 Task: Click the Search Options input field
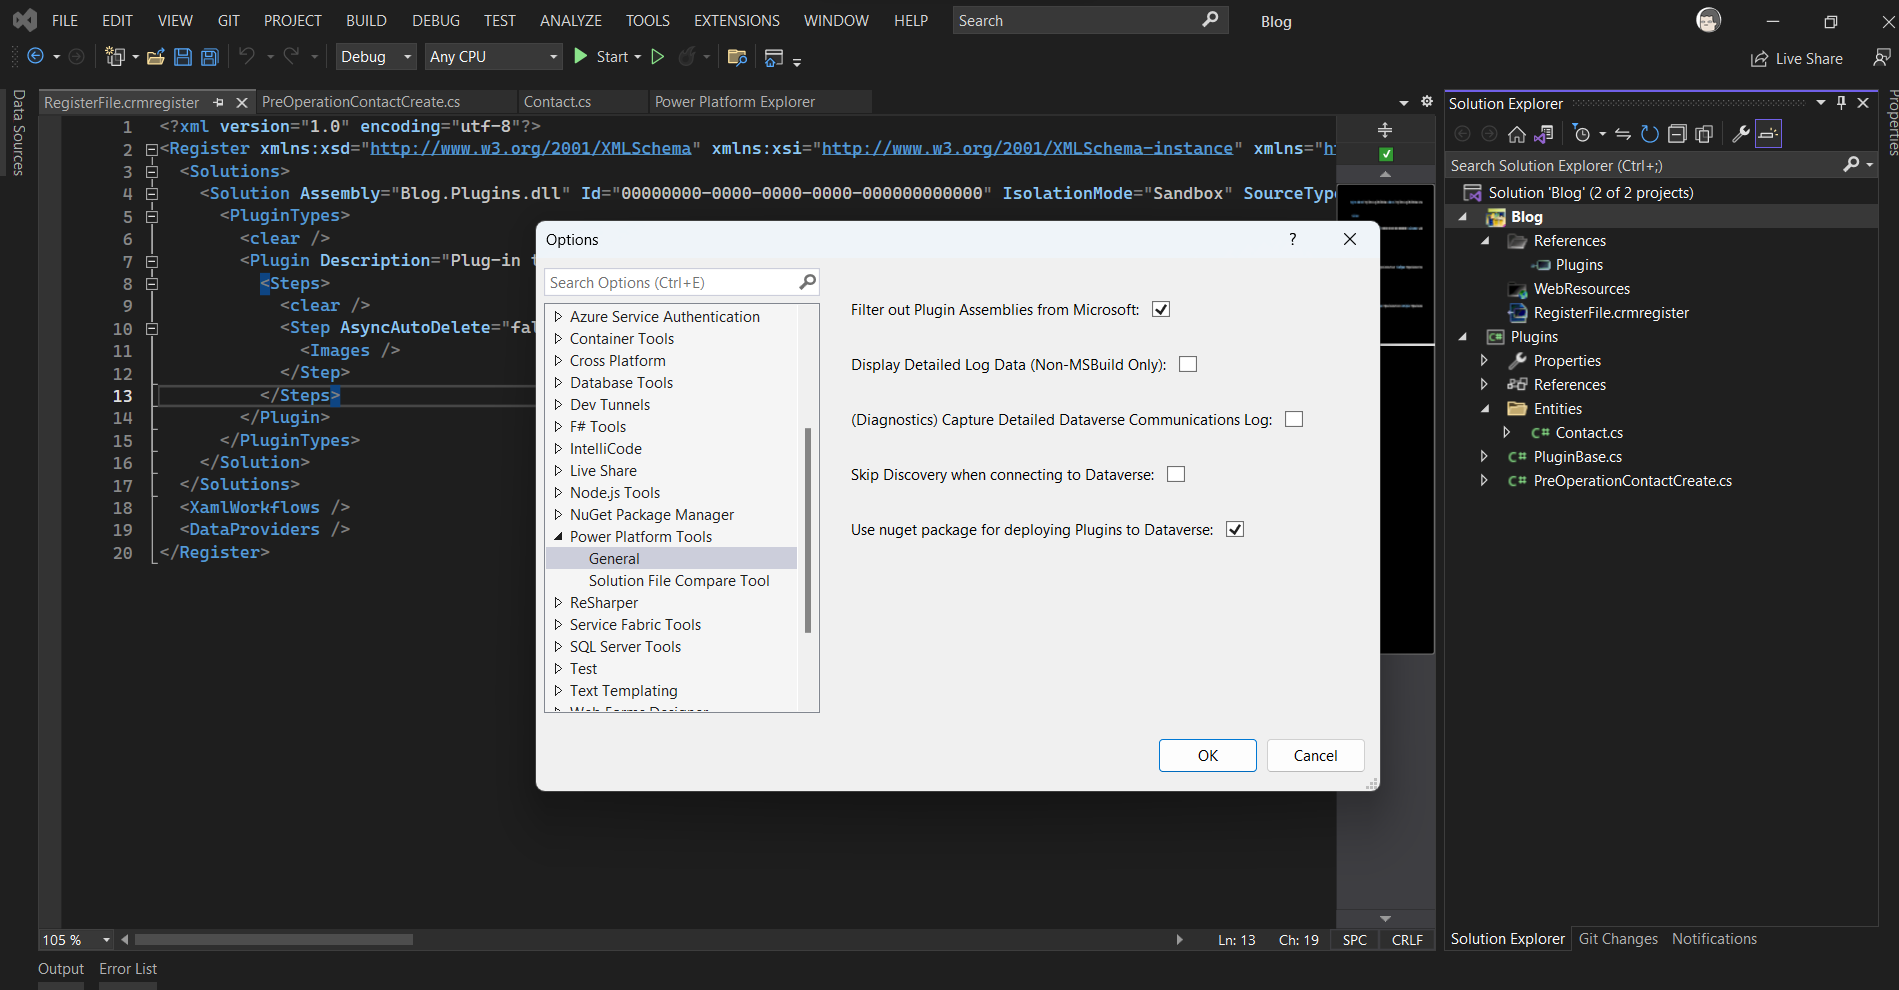(682, 283)
